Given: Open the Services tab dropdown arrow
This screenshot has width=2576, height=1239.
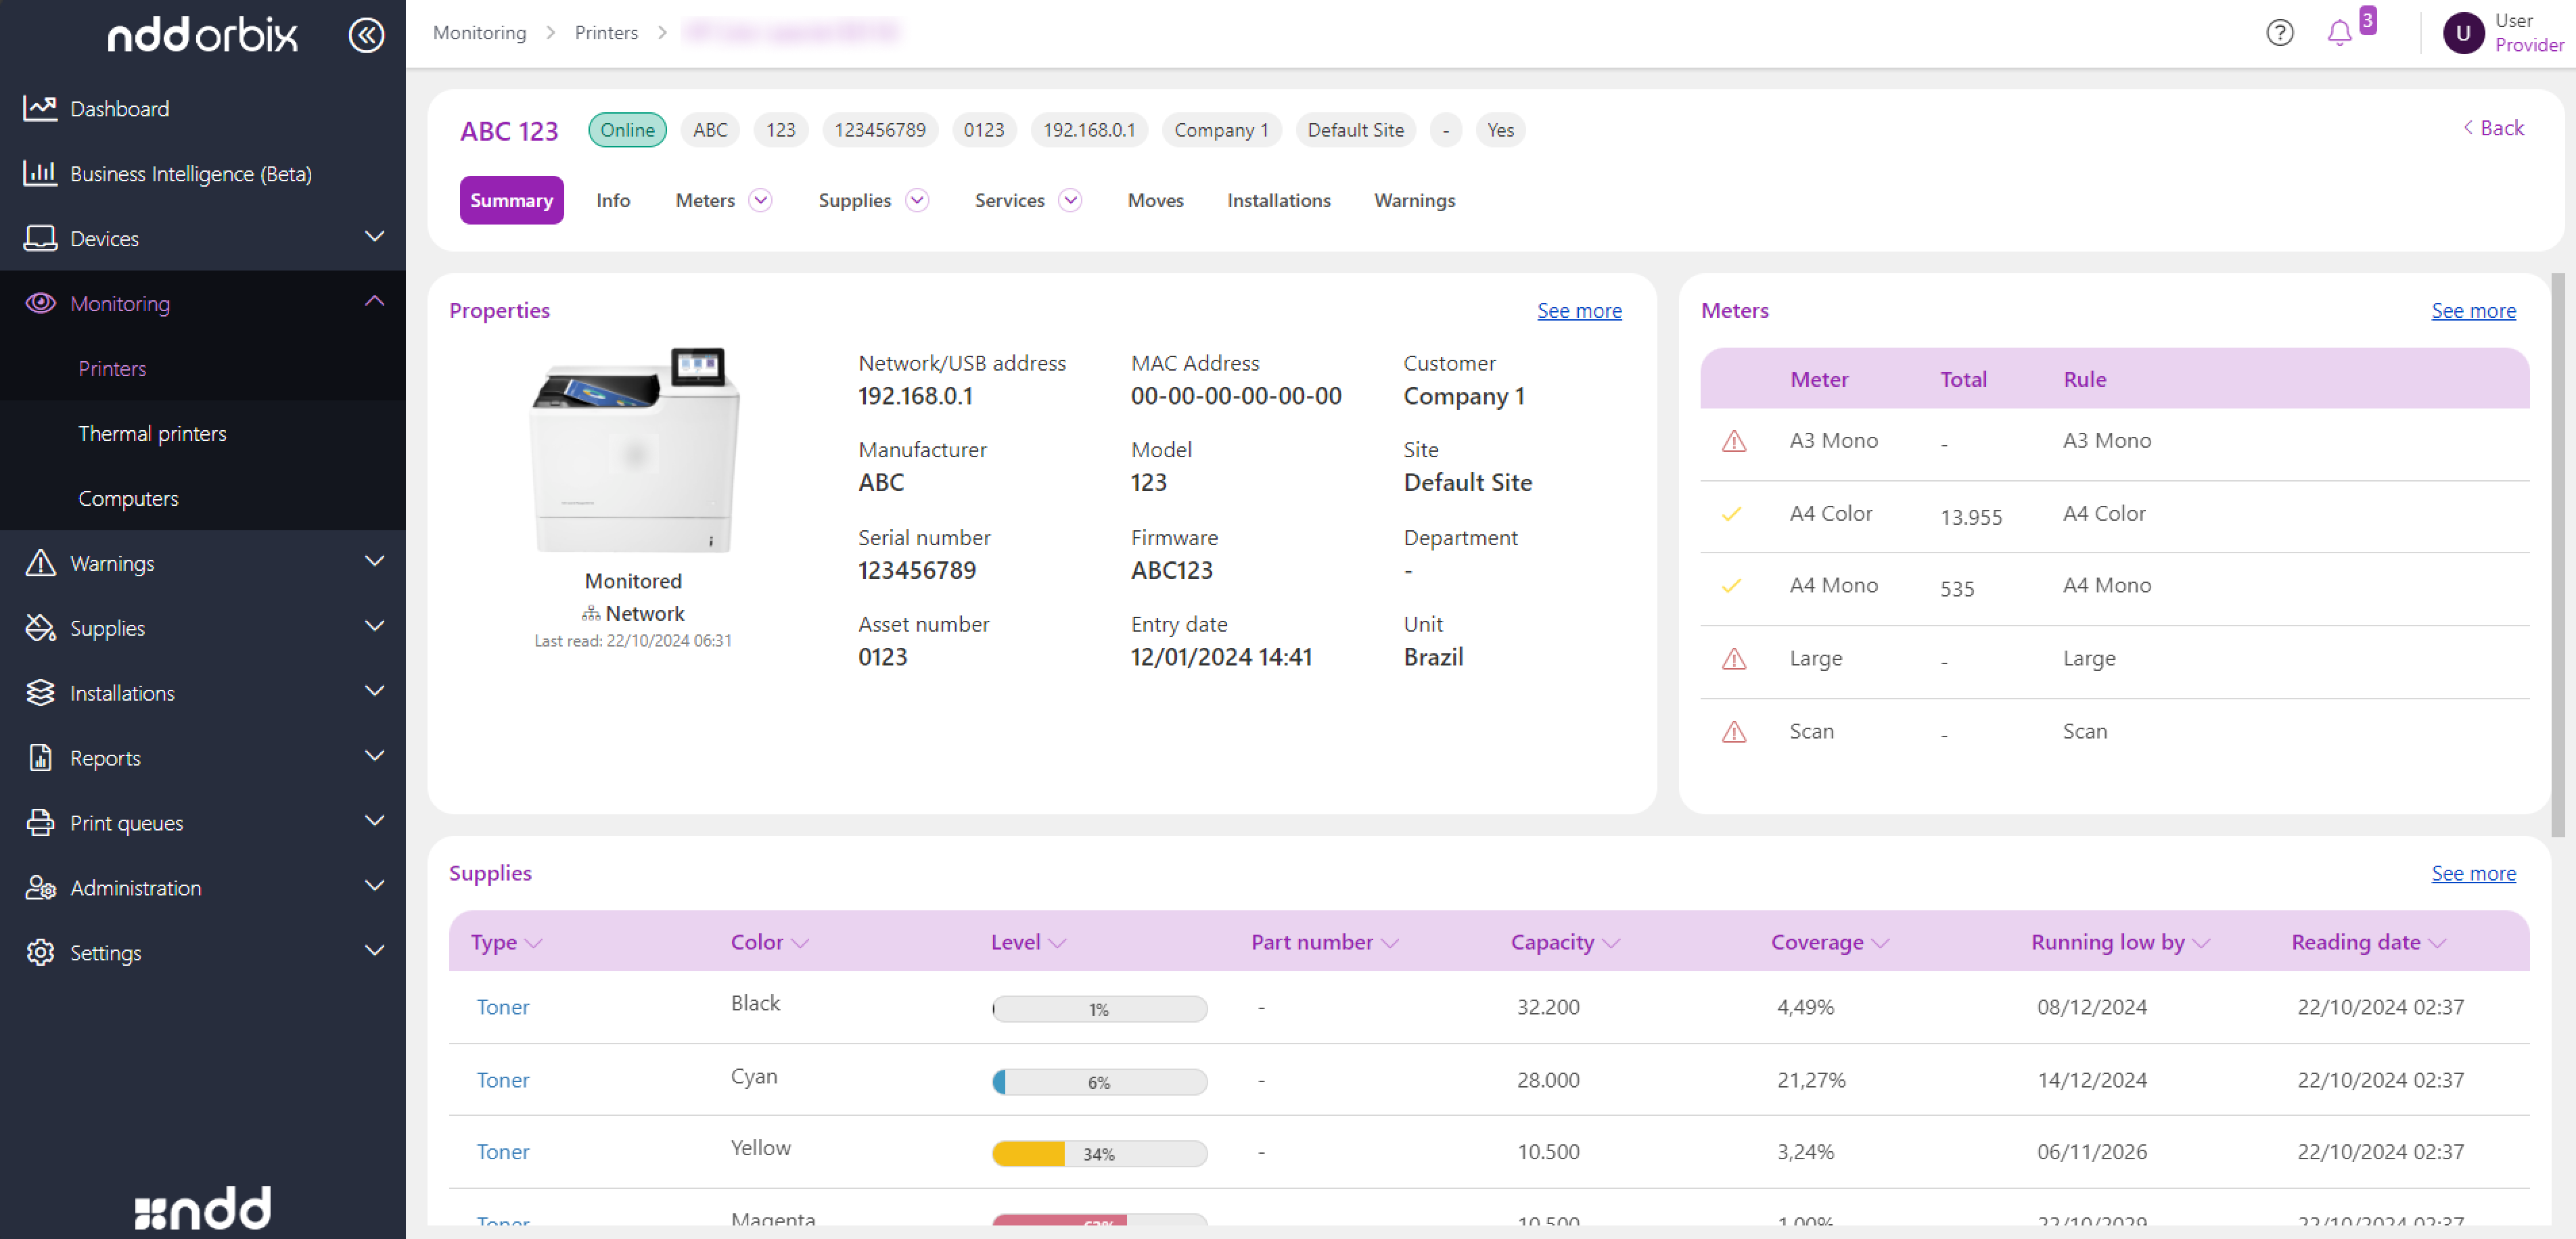Looking at the screenshot, I should coord(1070,200).
